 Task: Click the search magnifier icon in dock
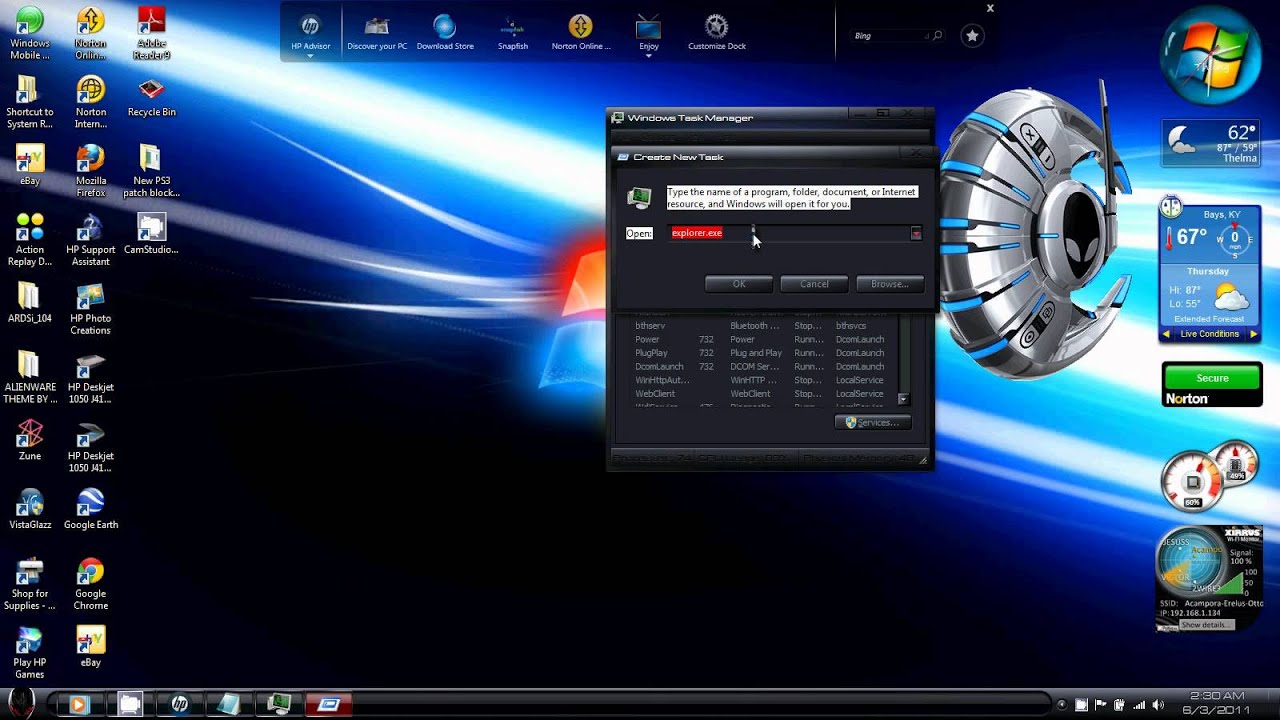pos(937,36)
